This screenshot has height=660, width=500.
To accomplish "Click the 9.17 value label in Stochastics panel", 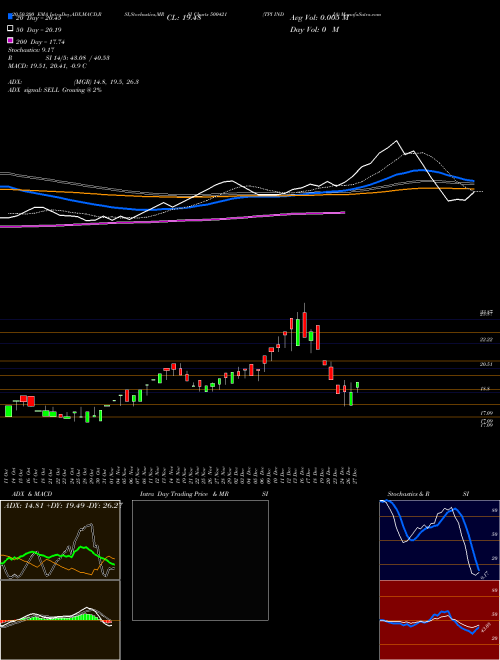I will [x=484, y=575].
